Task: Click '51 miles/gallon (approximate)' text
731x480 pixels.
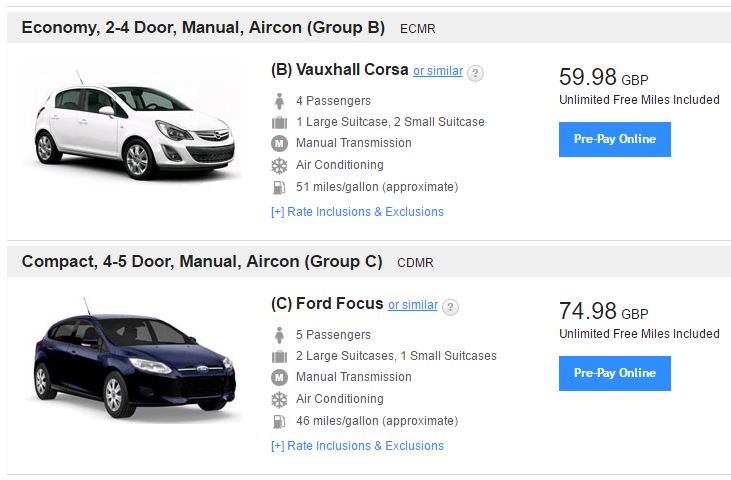Action: [377, 187]
